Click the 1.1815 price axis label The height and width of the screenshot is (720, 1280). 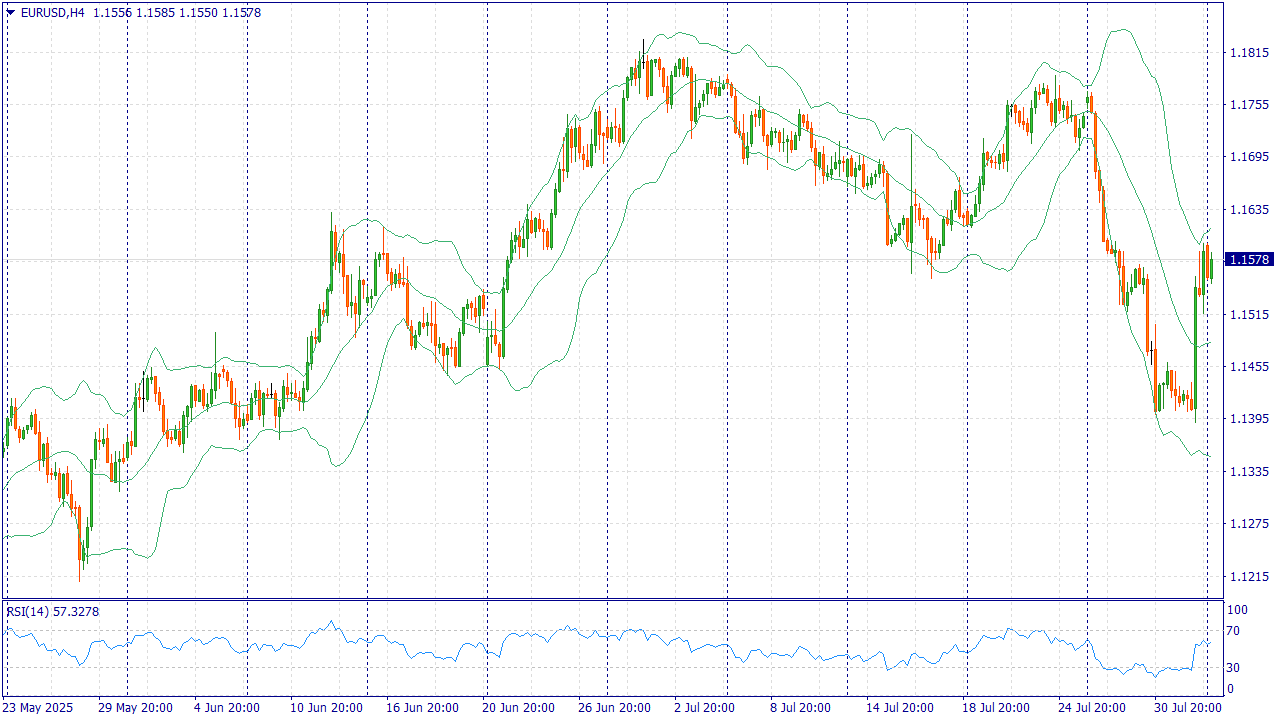click(x=1248, y=52)
